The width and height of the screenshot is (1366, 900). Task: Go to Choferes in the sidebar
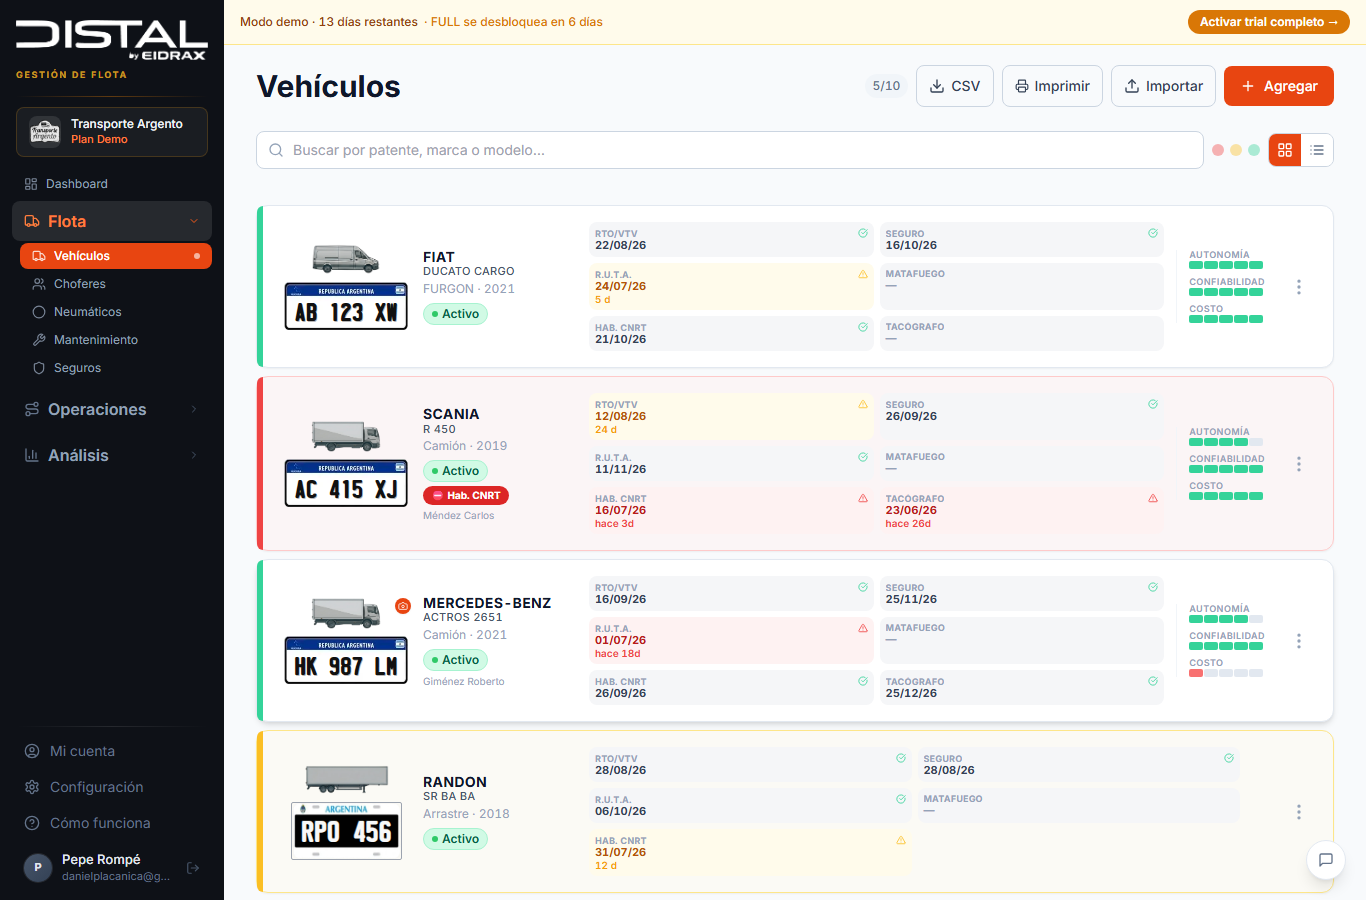pyautogui.click(x=116, y=284)
